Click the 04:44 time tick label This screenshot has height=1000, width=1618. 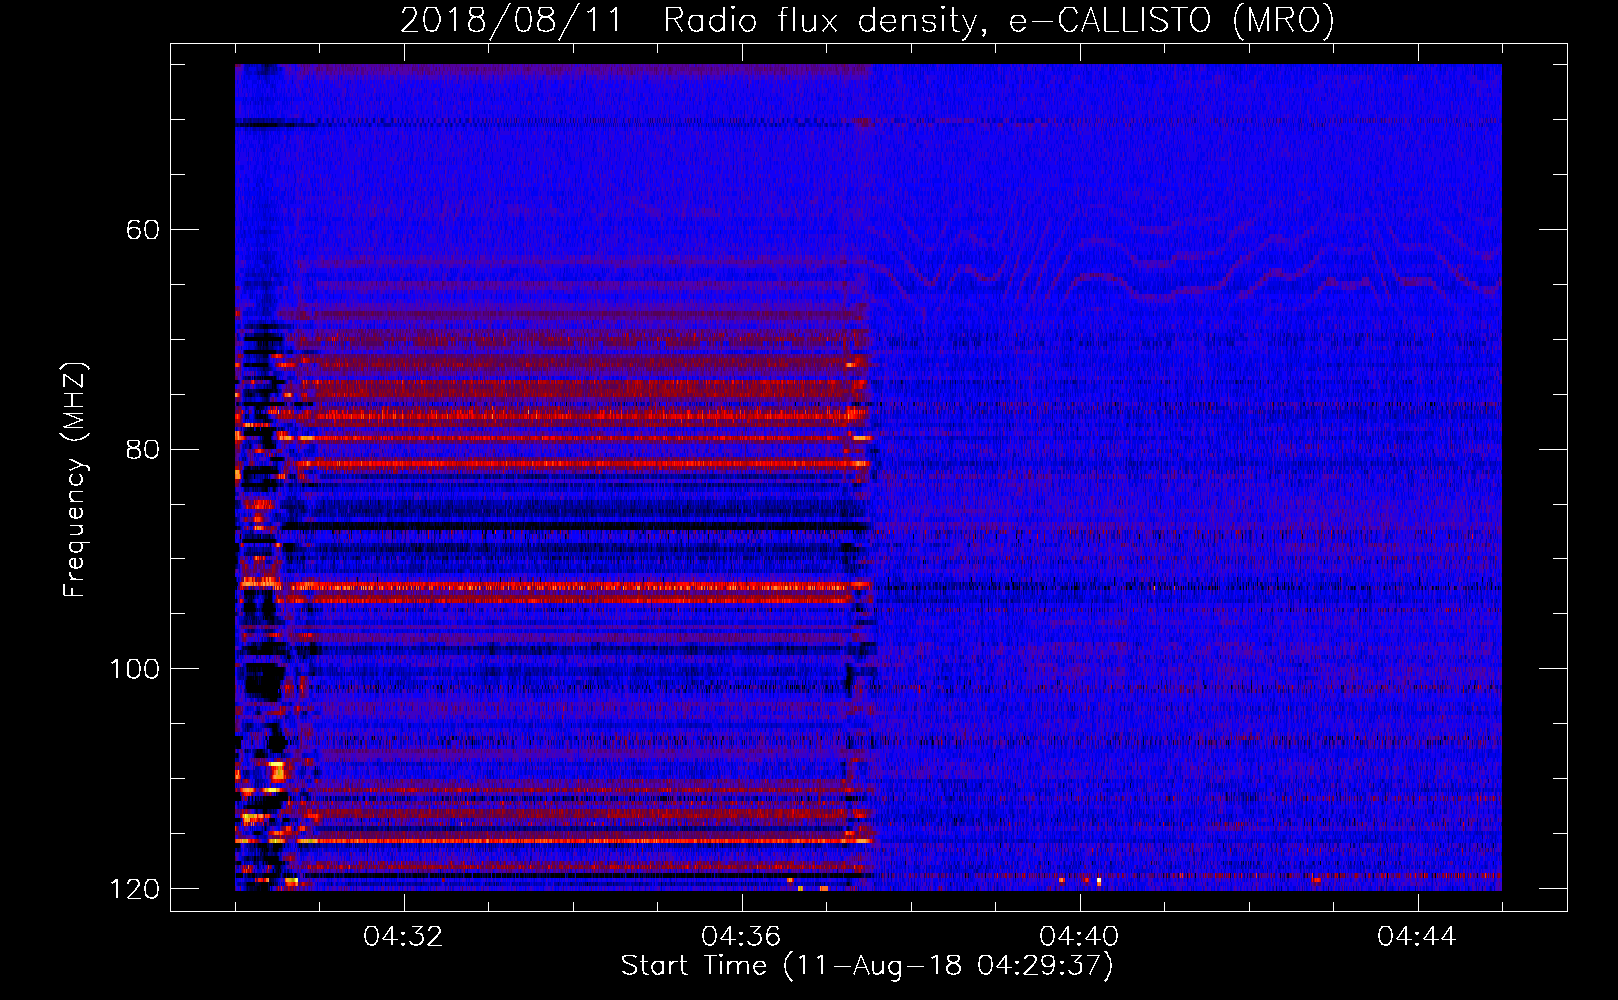pyautogui.click(x=1417, y=937)
